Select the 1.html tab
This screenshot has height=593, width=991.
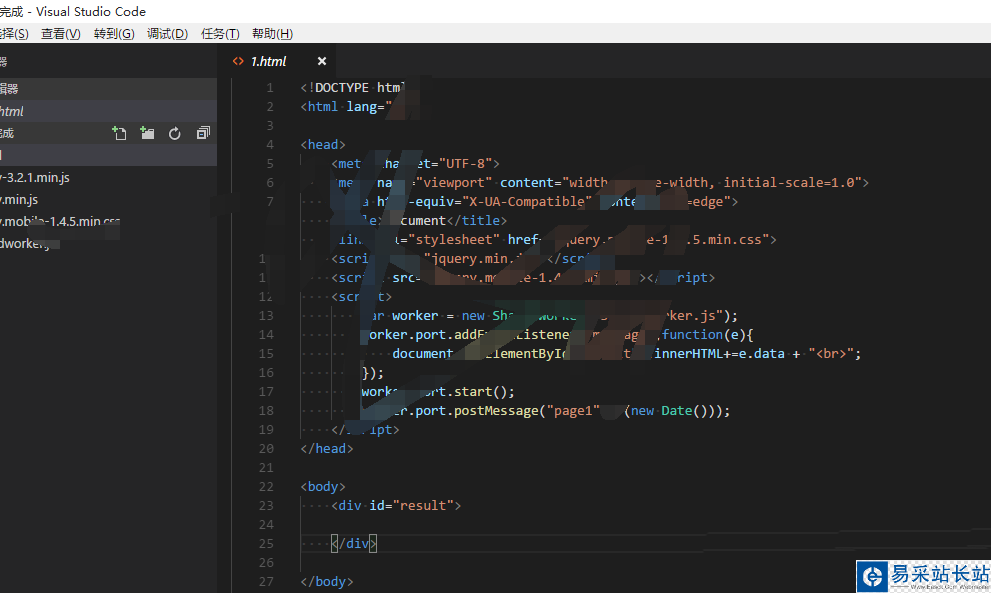[282, 61]
